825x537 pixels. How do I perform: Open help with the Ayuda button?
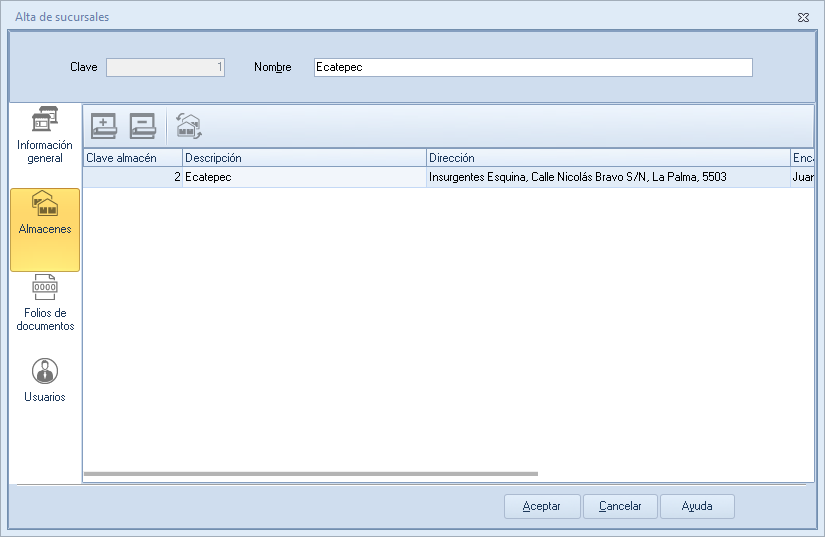(x=697, y=506)
